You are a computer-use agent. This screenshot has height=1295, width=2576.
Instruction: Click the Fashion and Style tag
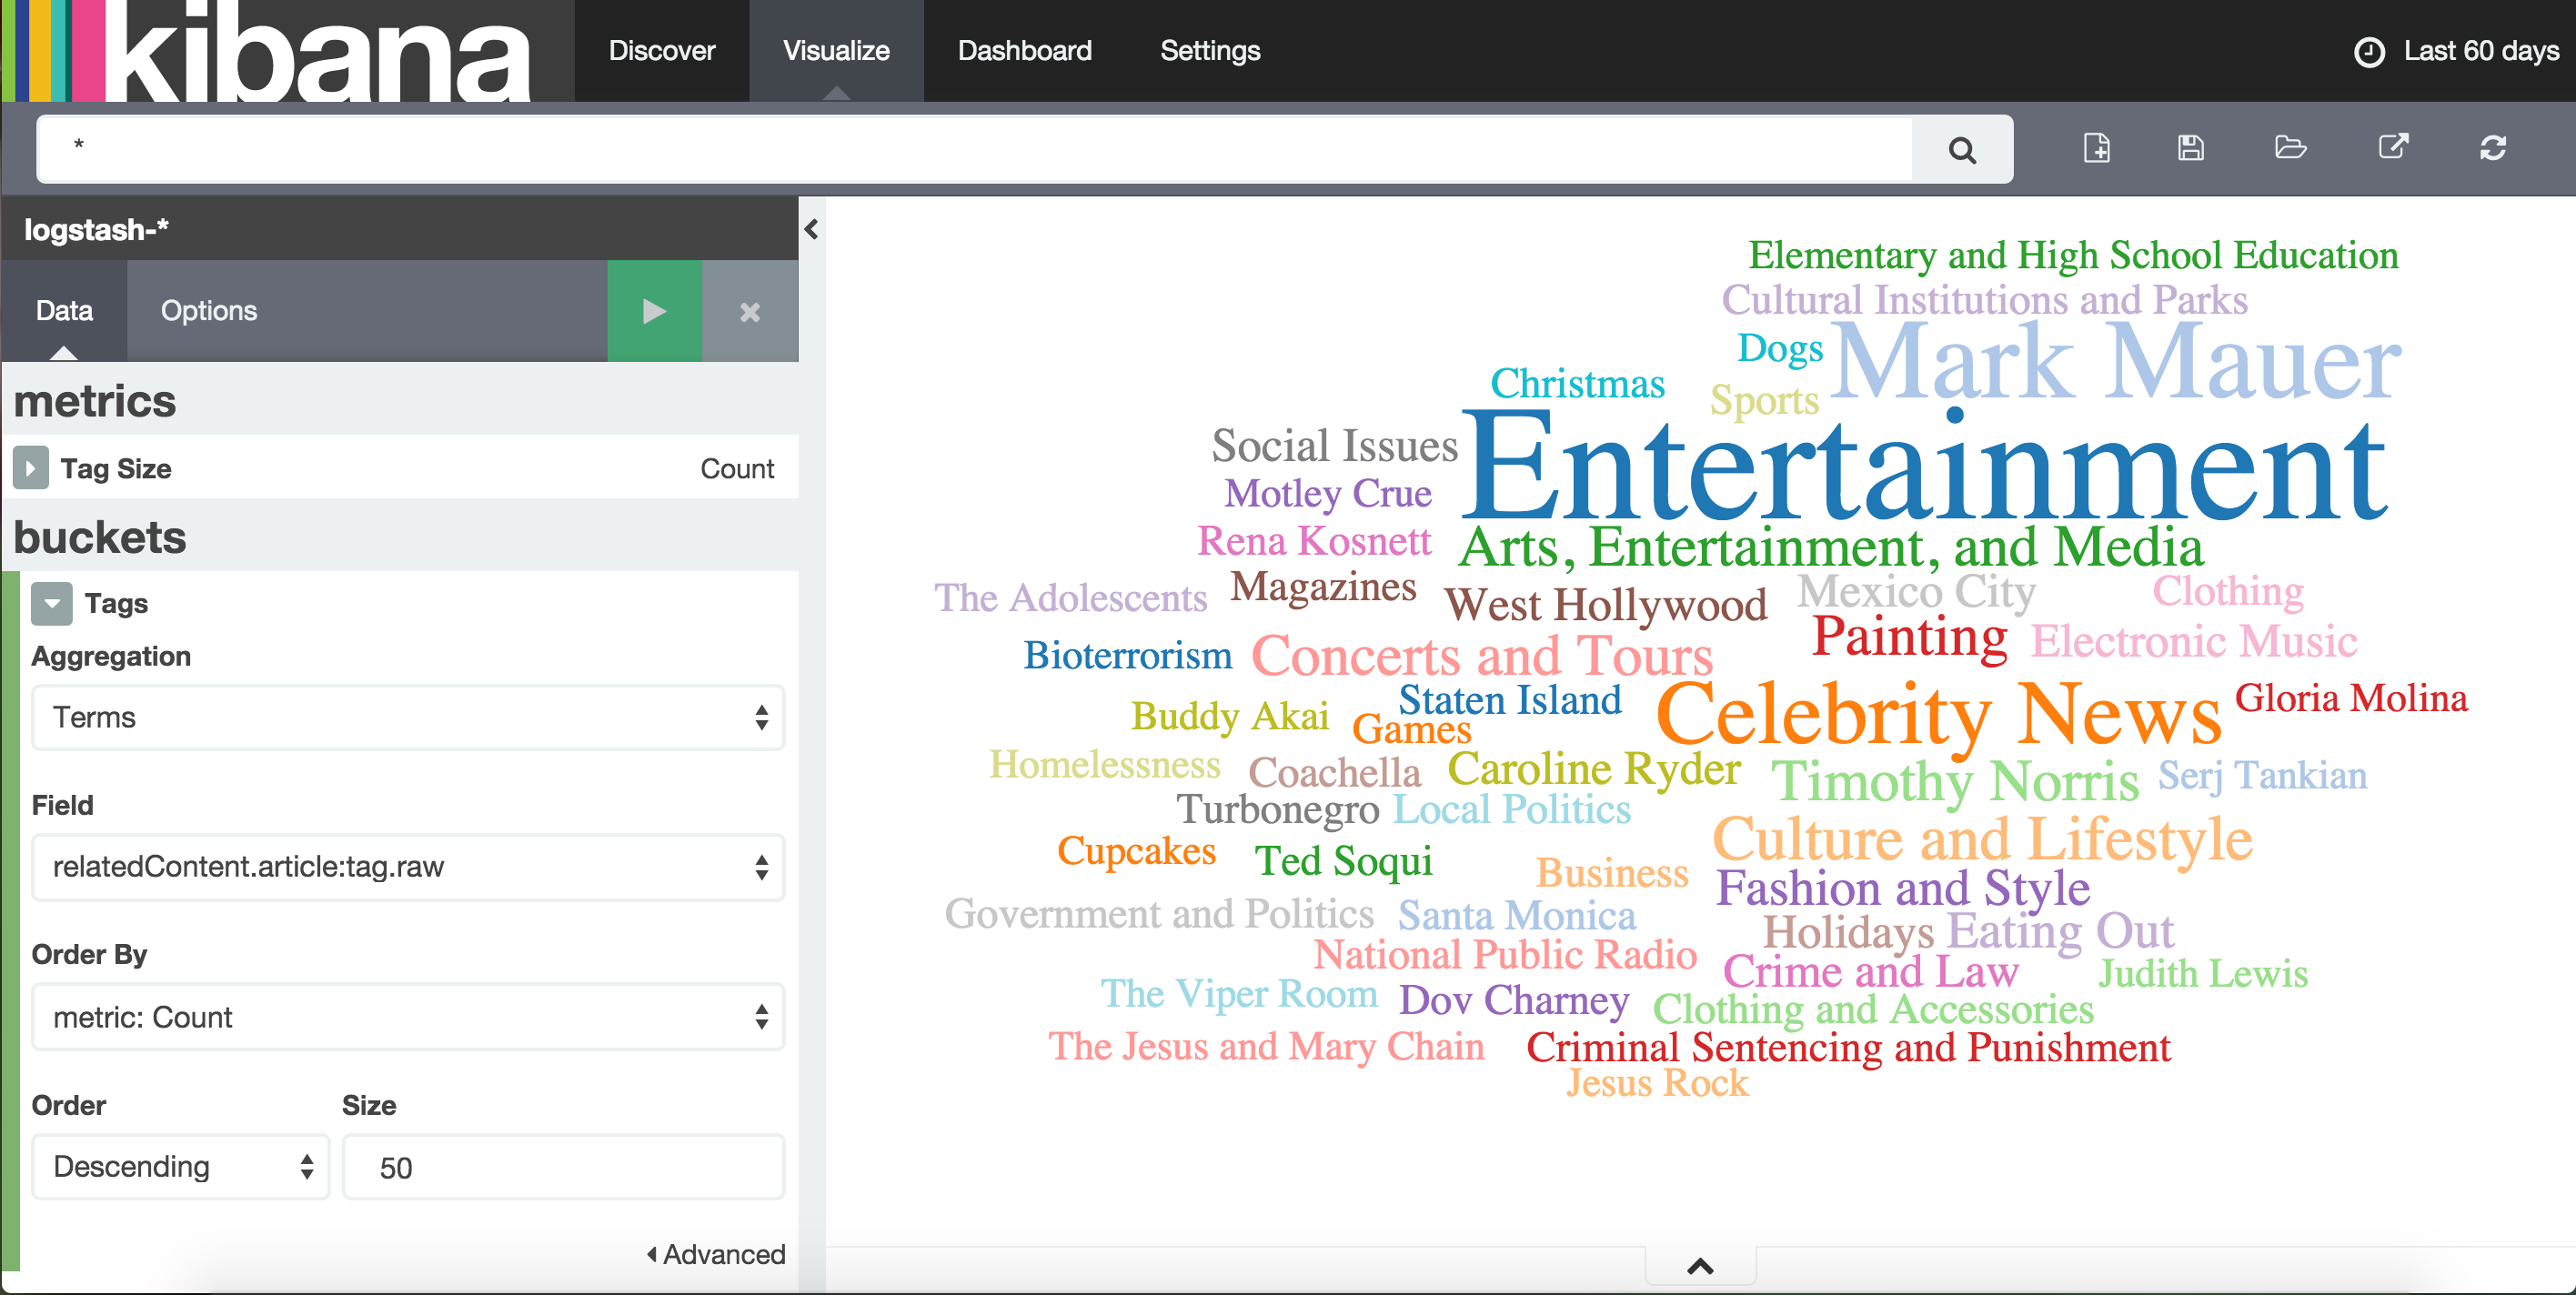(x=1903, y=888)
